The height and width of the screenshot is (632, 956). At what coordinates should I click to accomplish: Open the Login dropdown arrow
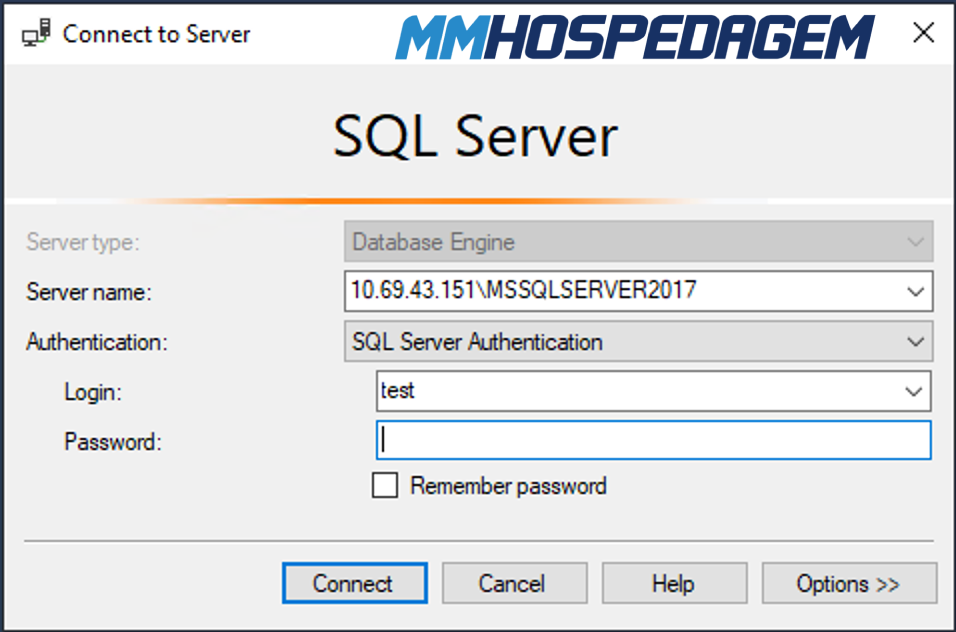click(x=913, y=391)
